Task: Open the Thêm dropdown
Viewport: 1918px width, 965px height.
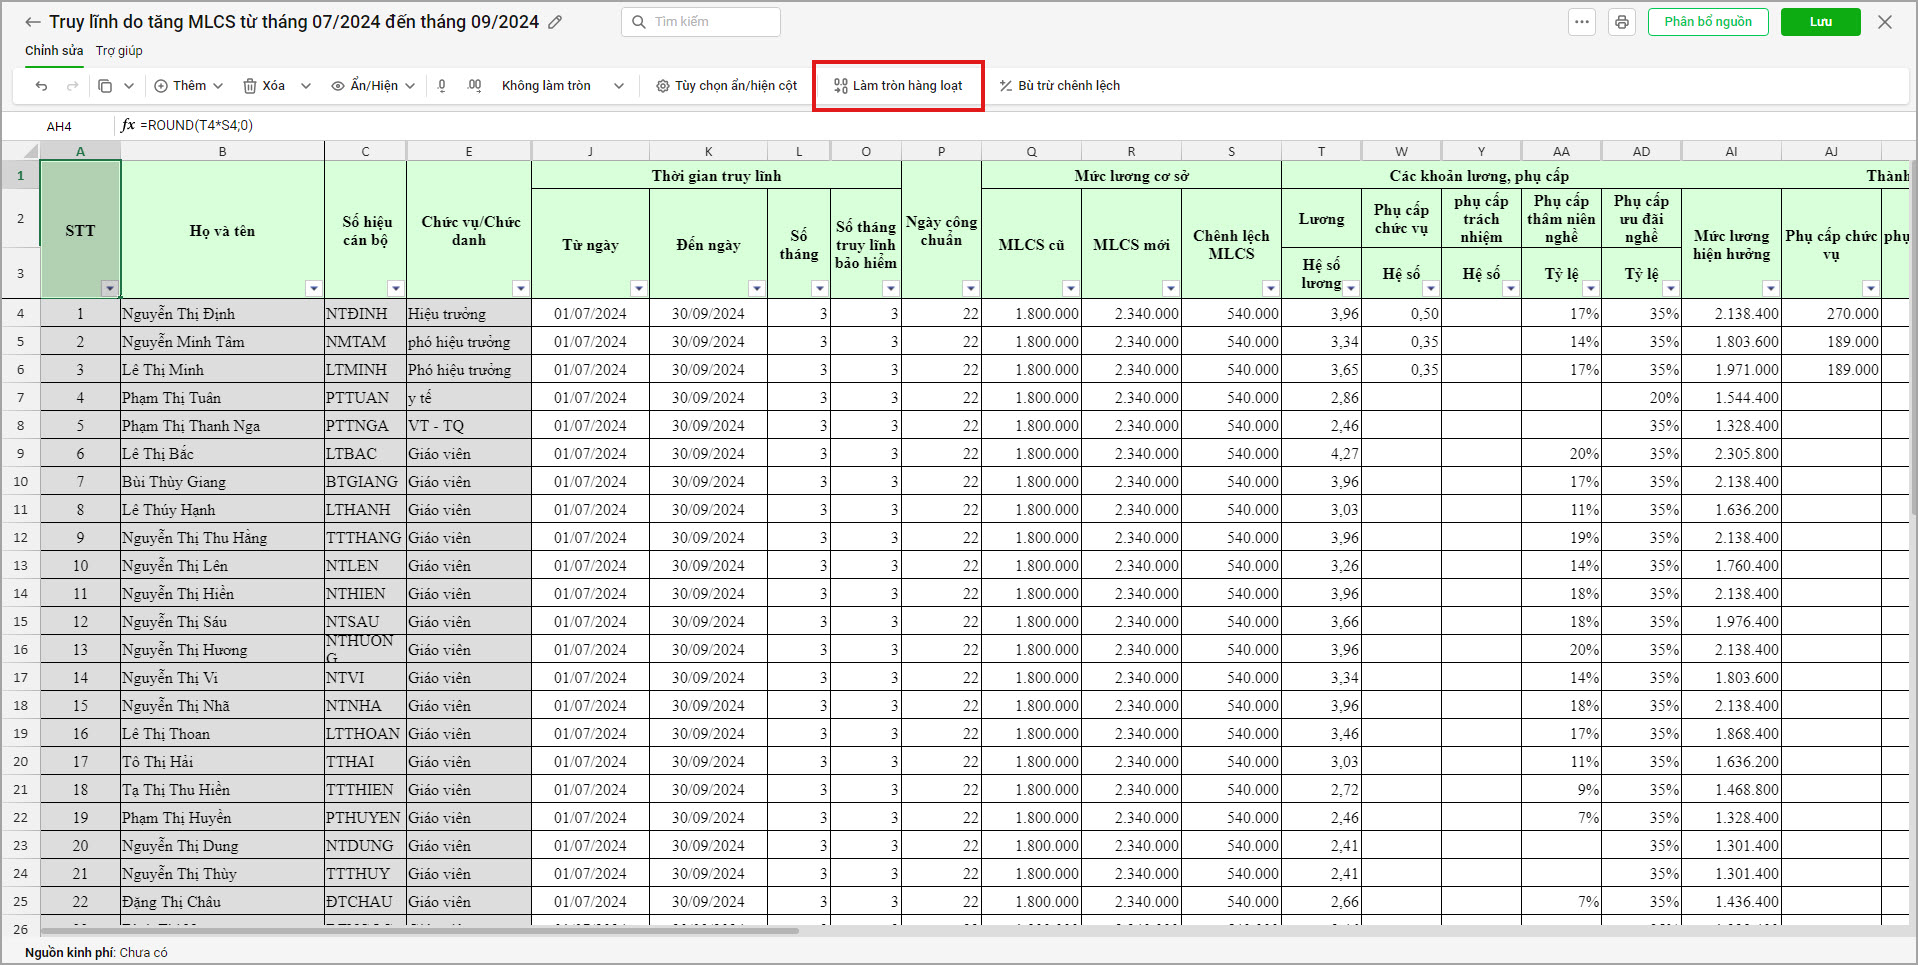Action: point(189,86)
